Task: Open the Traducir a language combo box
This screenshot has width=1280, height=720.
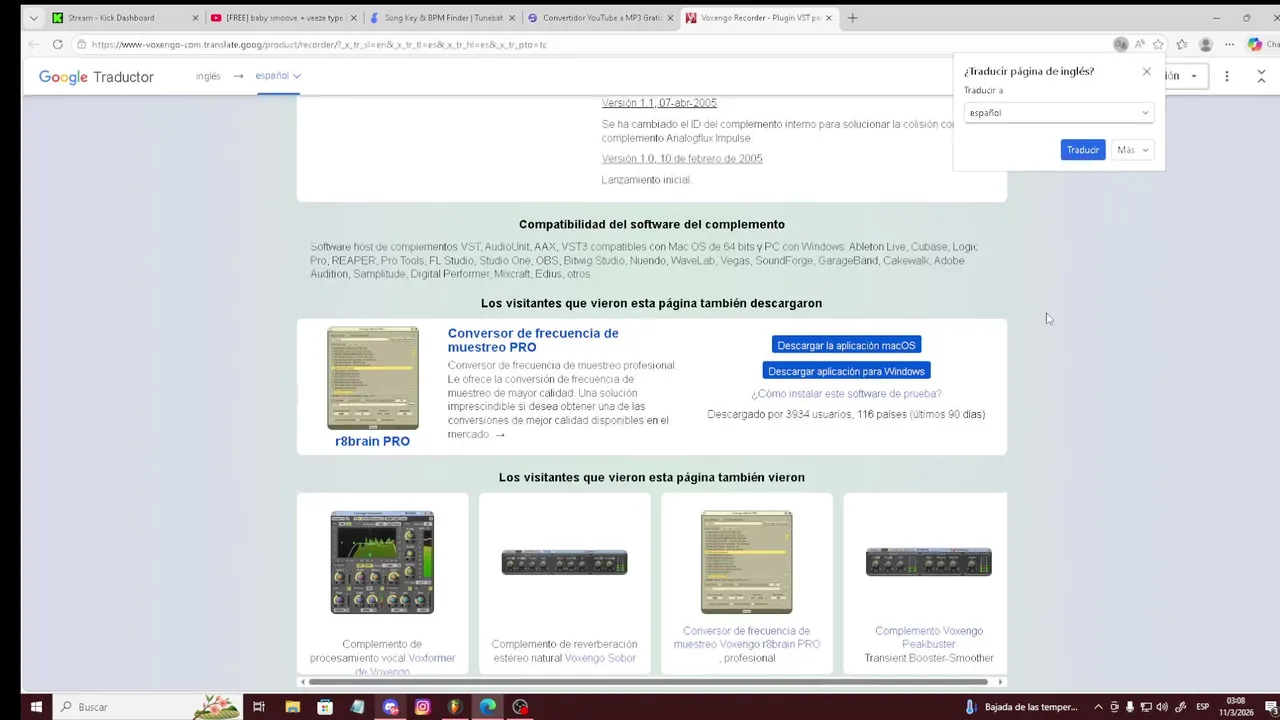Action: coord(1059,113)
